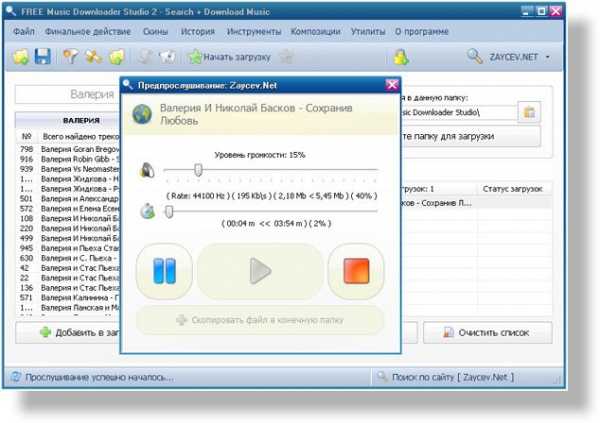
Task: Click the speaker volume icon
Action: tap(148, 170)
